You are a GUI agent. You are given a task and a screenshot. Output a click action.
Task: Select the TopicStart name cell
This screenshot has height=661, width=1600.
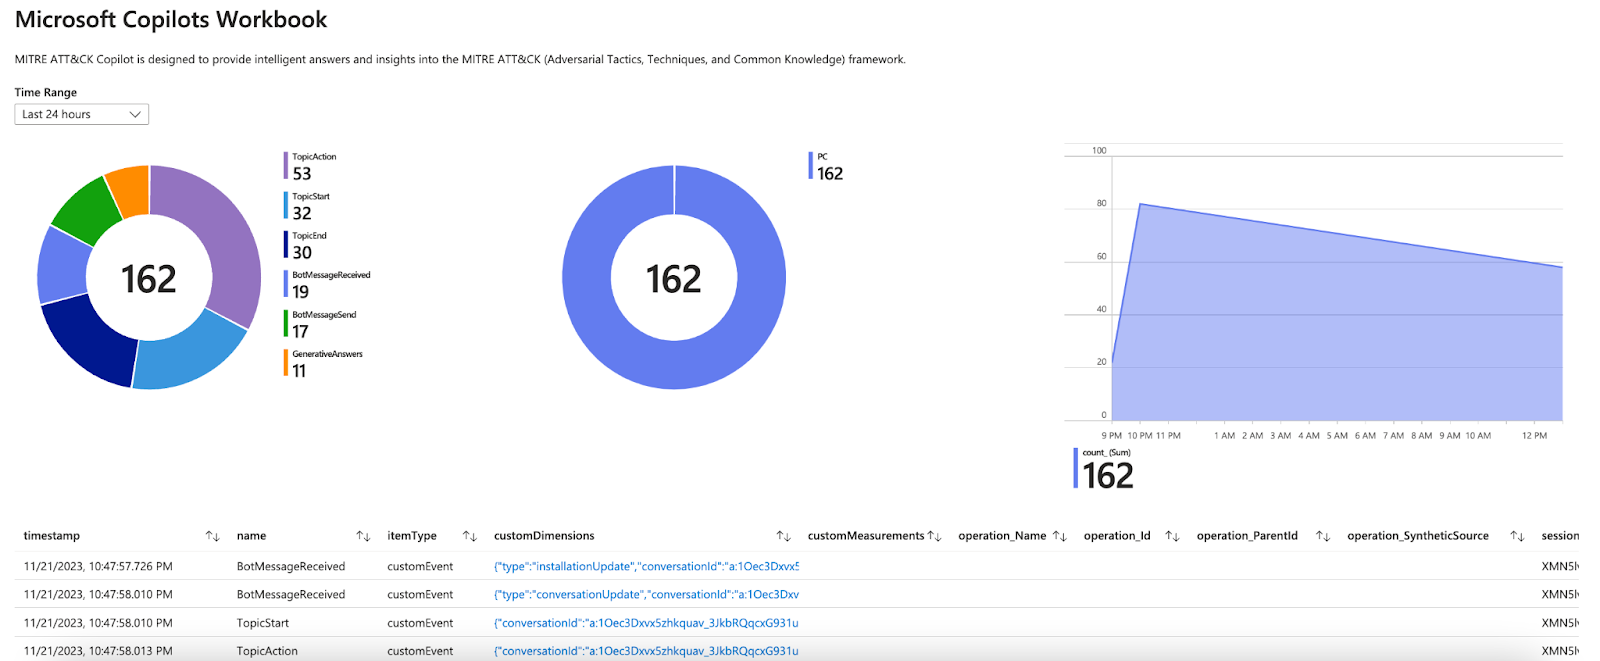263,623
